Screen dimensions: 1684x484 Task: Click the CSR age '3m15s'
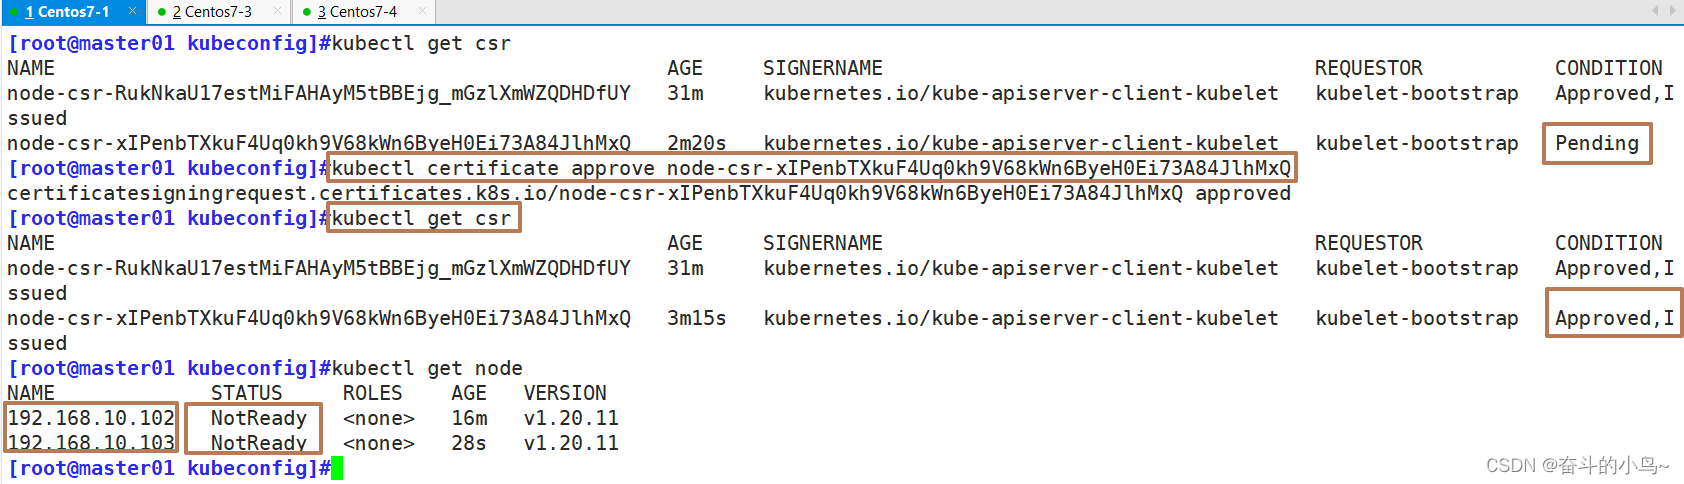pyautogui.click(x=697, y=318)
